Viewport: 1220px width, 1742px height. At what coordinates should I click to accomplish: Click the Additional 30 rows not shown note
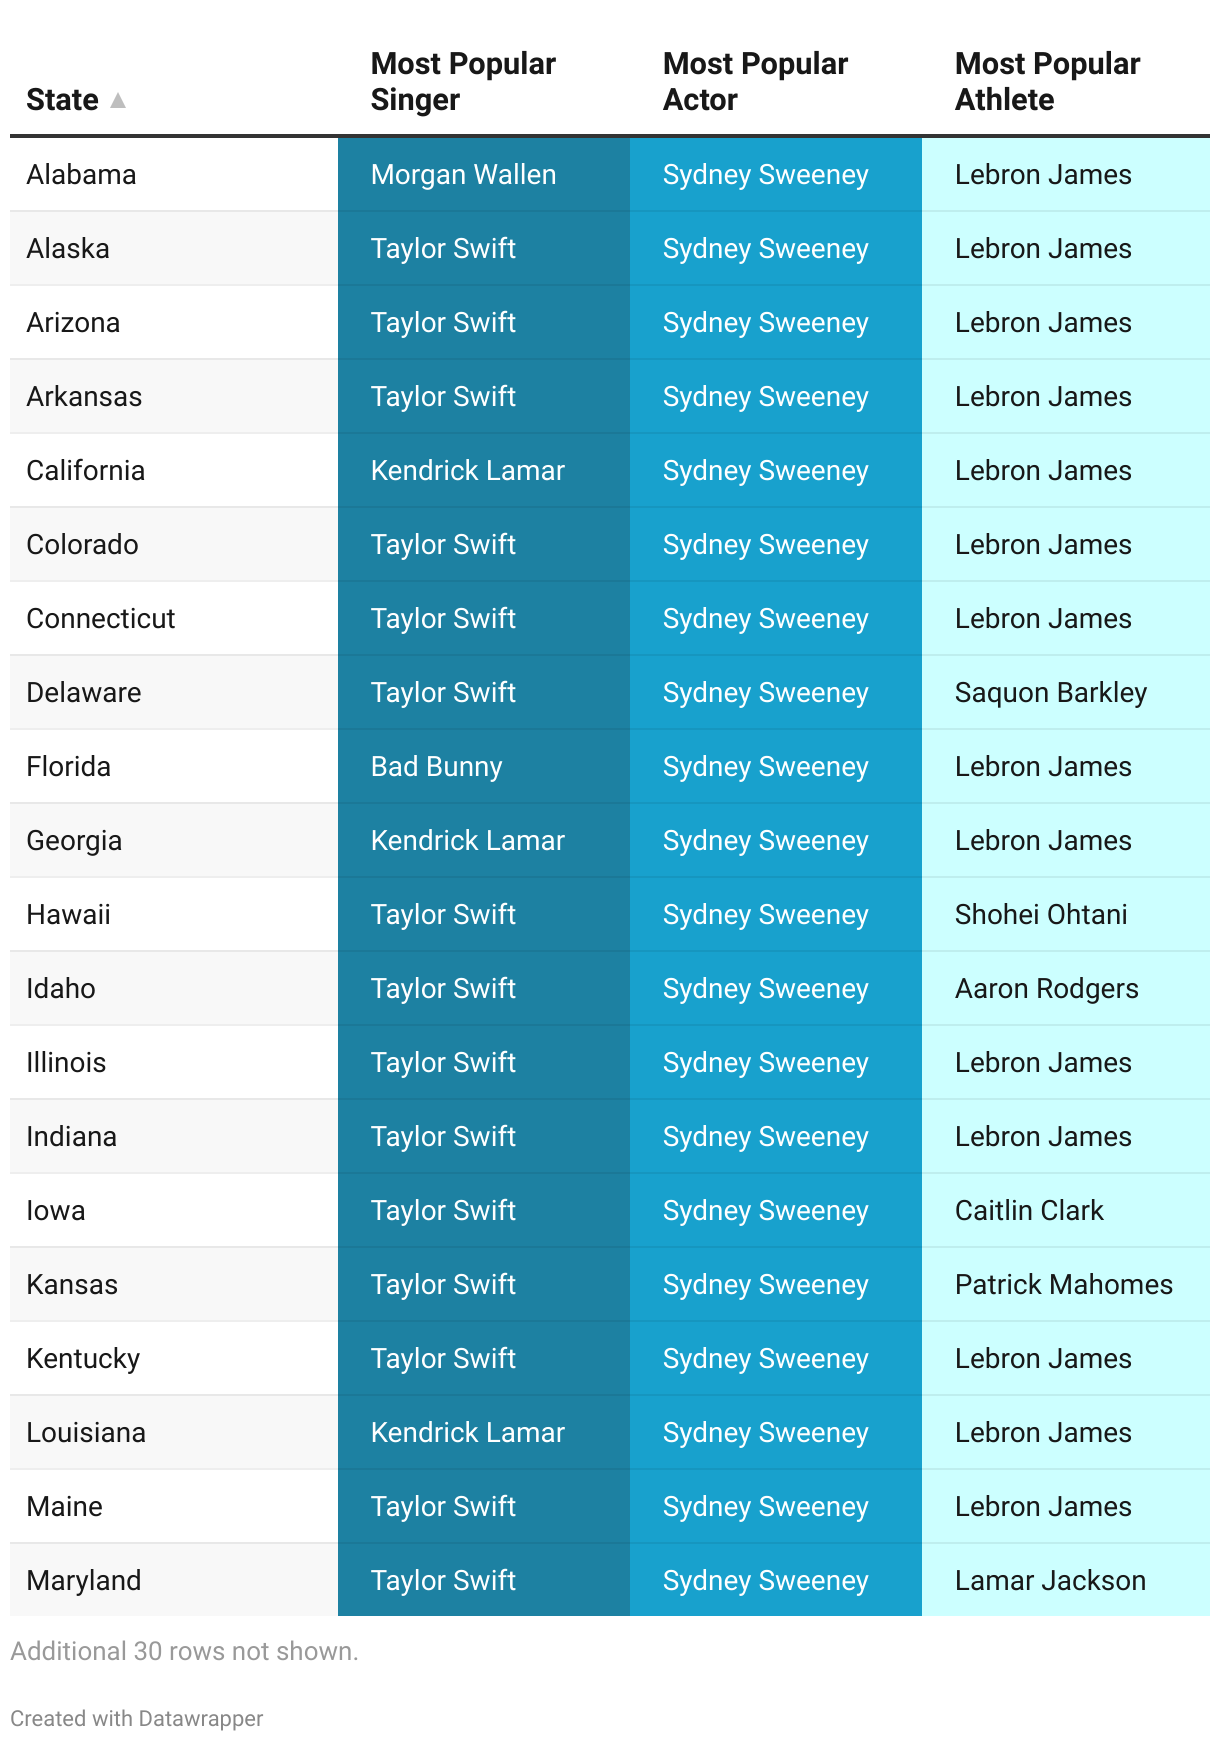click(x=184, y=1651)
